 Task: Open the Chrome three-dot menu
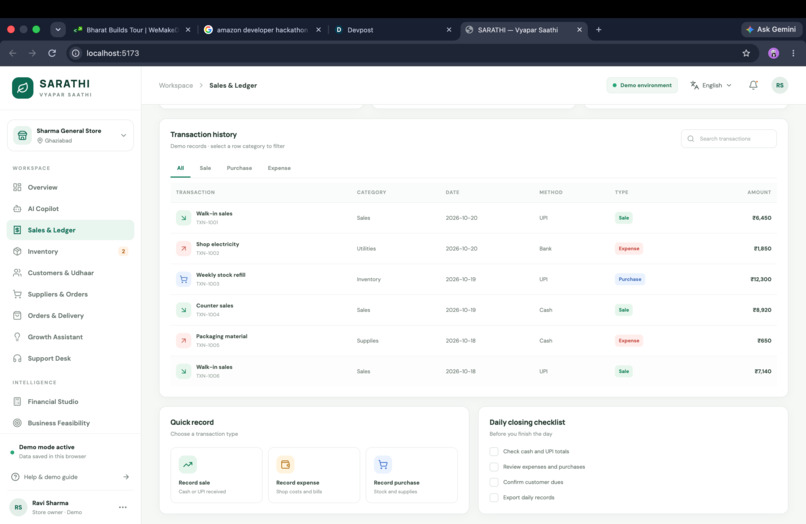(793, 53)
